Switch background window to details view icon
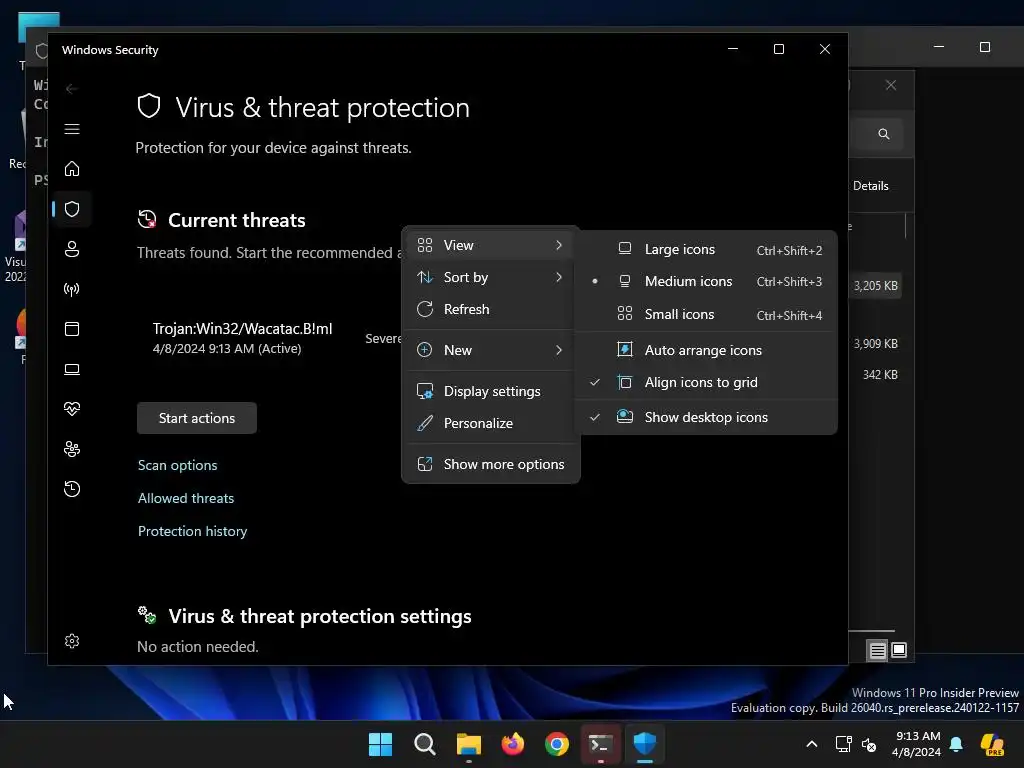Screen dimensions: 1024x768 [878, 650]
